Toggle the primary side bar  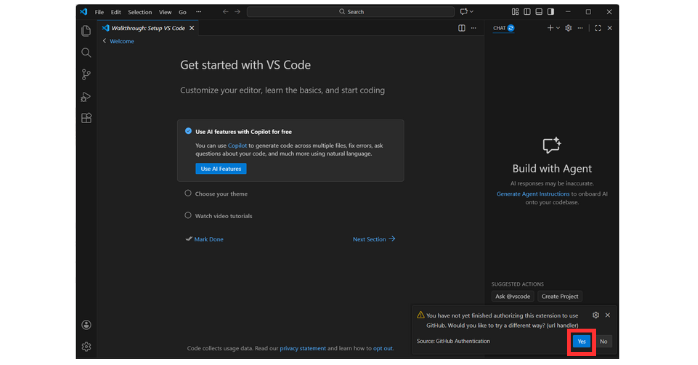(527, 12)
